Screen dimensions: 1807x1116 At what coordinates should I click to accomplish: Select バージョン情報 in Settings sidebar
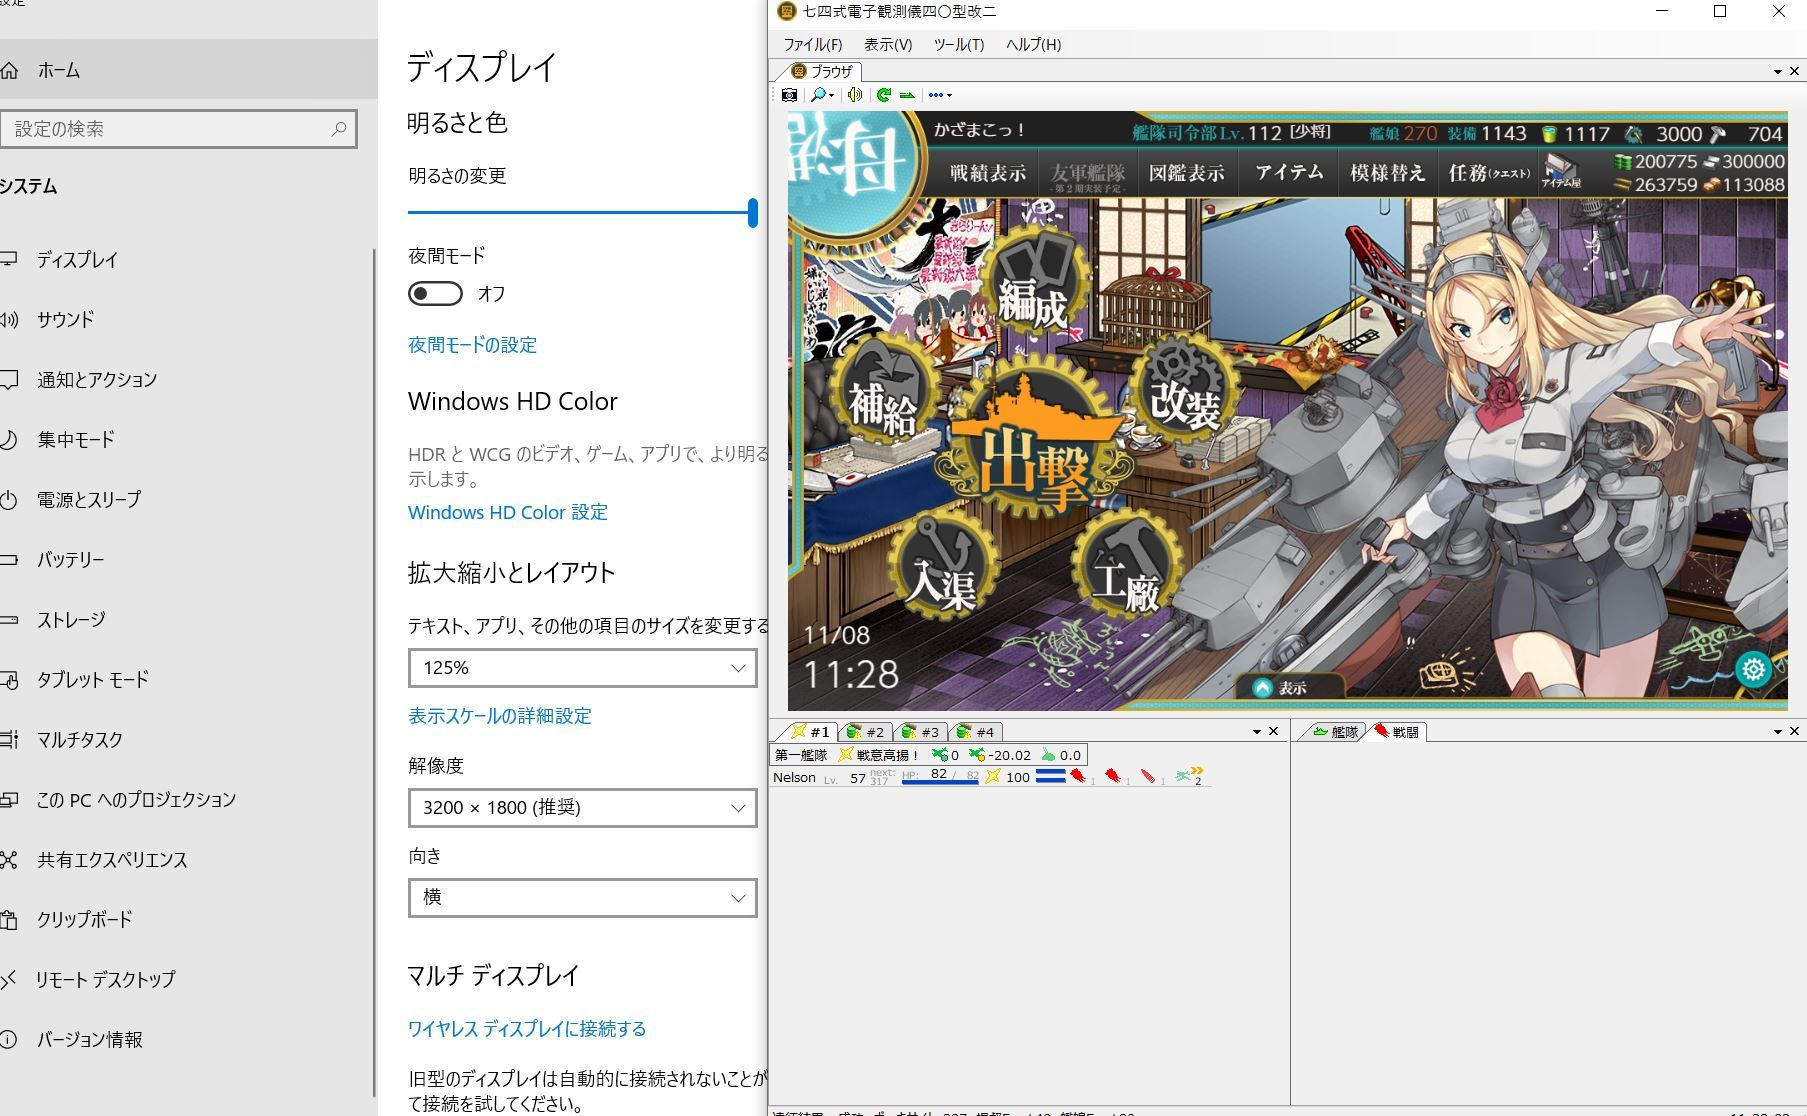pos(188,1040)
